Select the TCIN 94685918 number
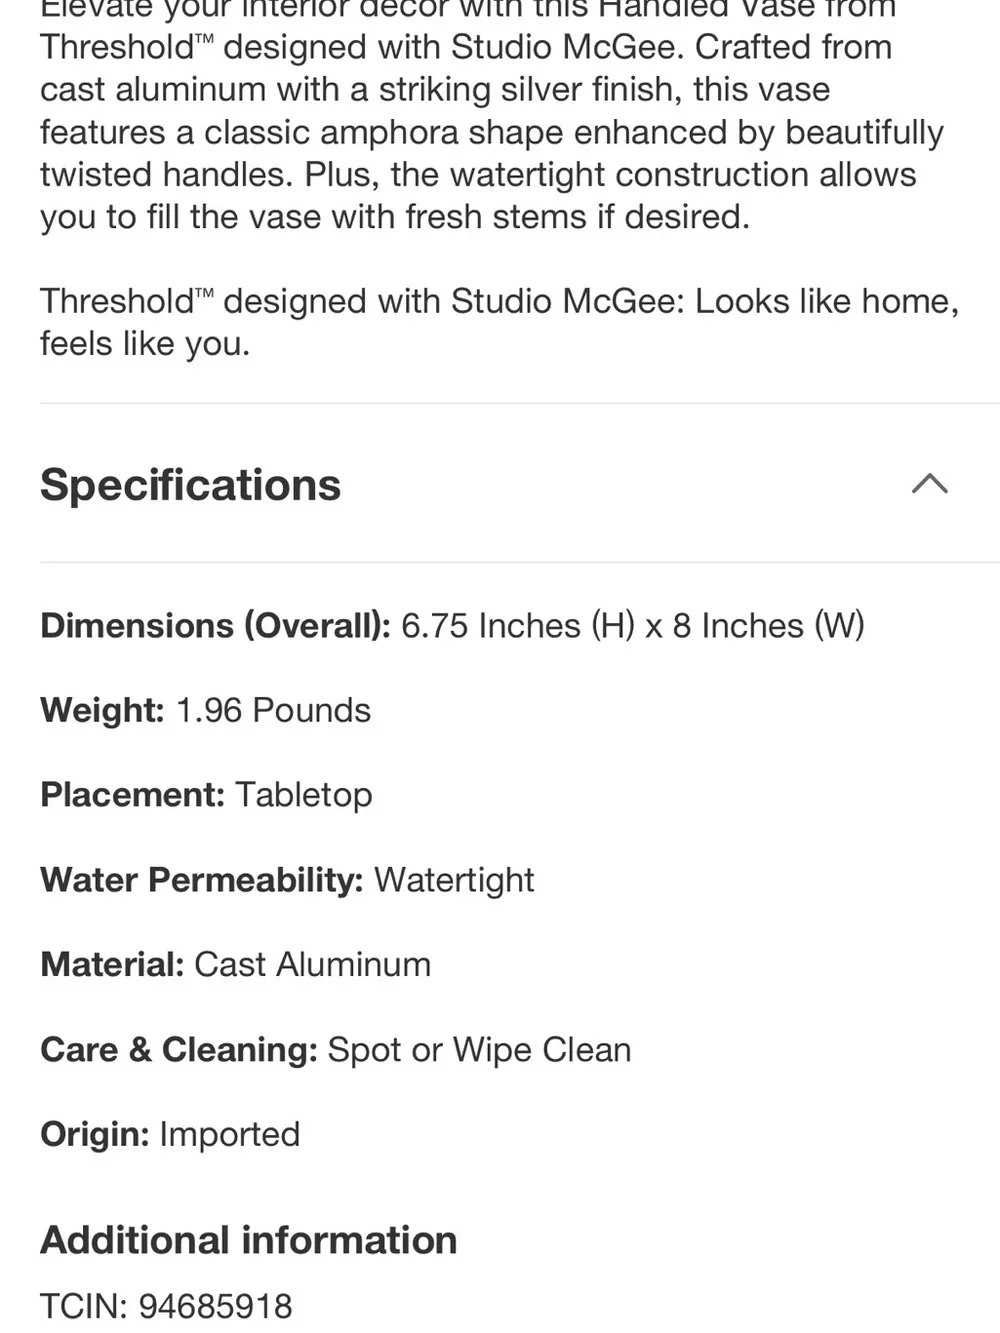This screenshot has height=1333, width=1000. pyautogui.click(x=215, y=1306)
